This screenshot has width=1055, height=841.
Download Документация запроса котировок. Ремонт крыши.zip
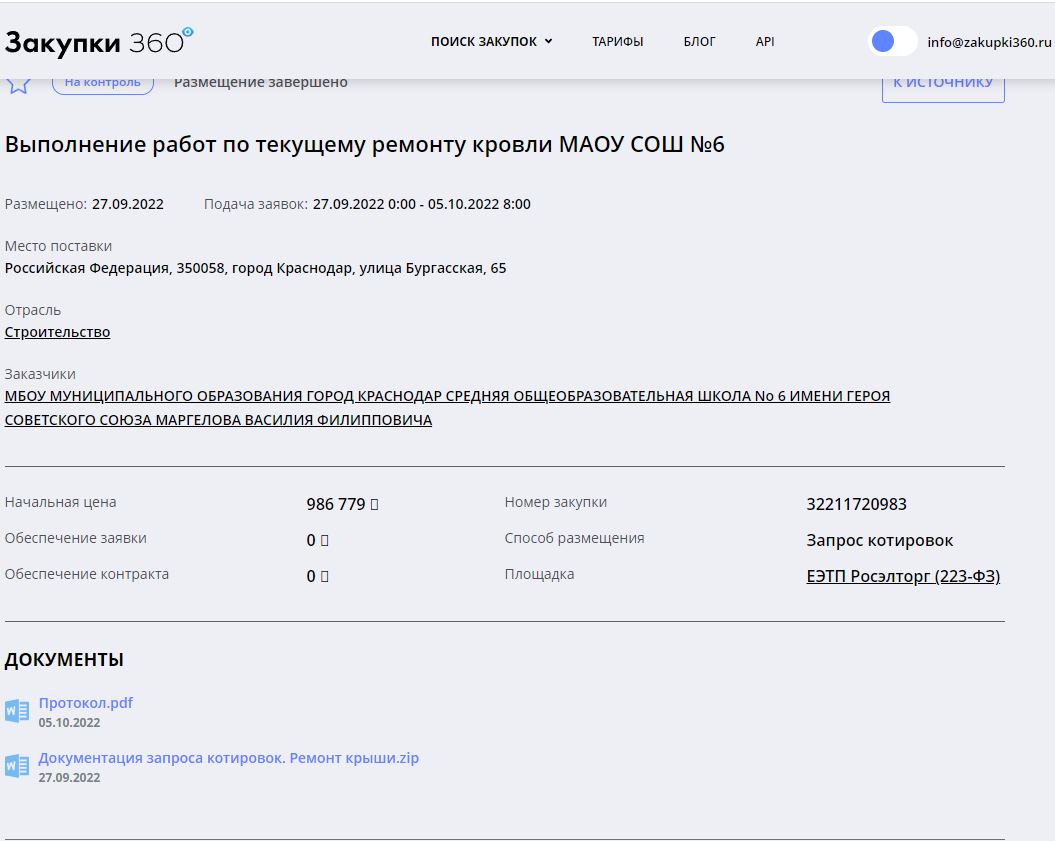228,758
